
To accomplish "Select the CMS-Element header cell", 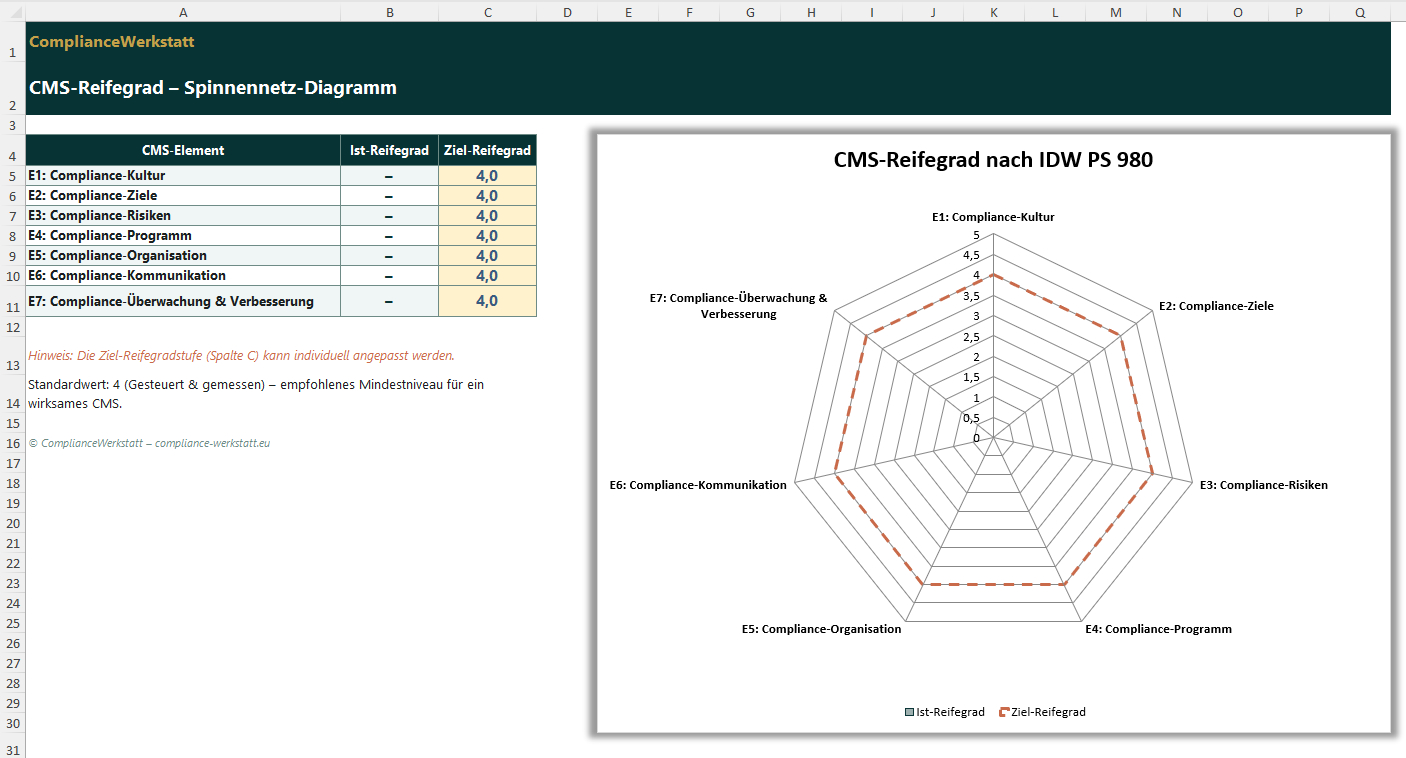I will (183, 150).
